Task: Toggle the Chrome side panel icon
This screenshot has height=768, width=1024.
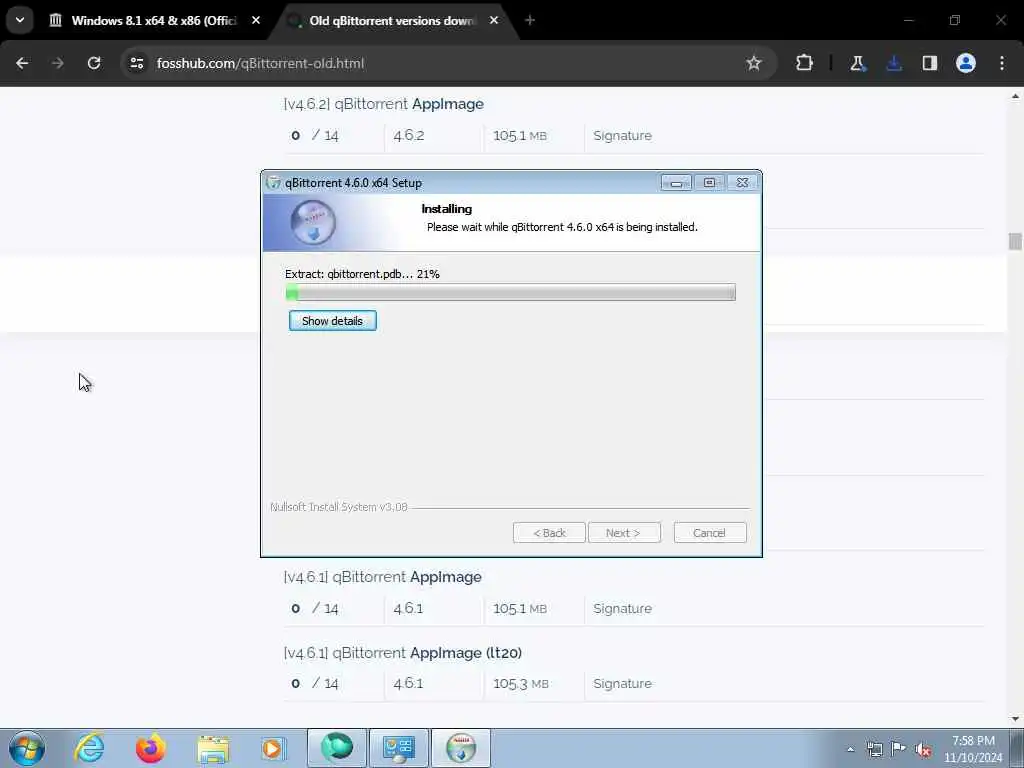Action: pyautogui.click(x=930, y=63)
